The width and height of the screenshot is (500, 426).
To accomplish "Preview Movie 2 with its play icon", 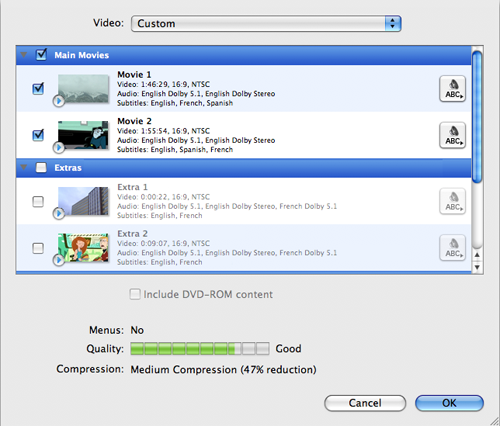I will tap(59, 147).
